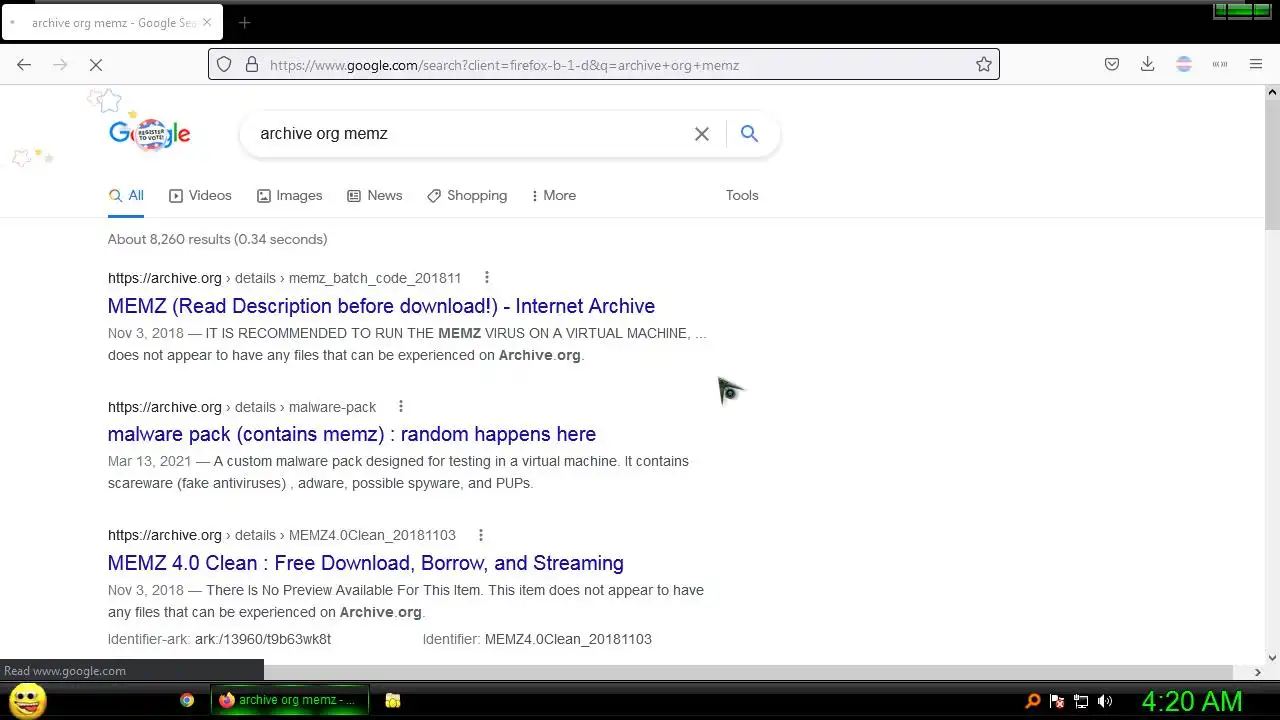Viewport: 1280px width, 720px height.
Task: Switch to the Shopping tab
Action: pyautogui.click(x=467, y=196)
